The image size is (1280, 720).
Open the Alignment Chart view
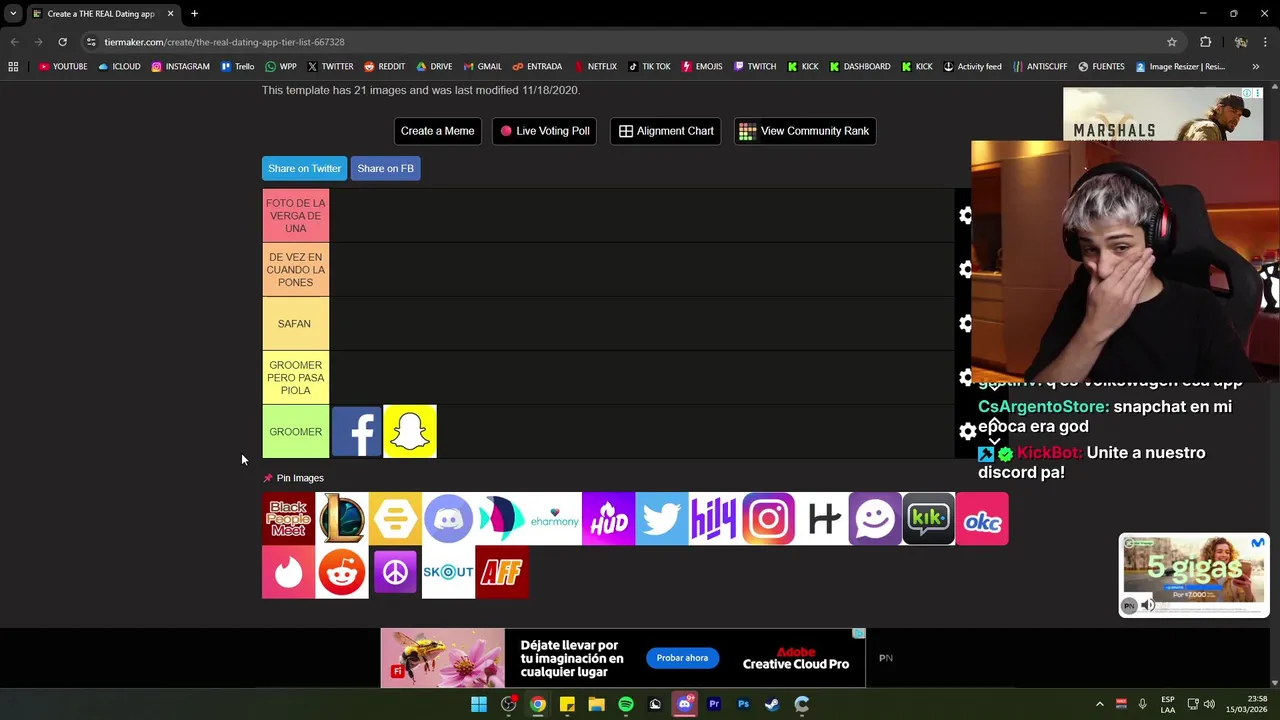[665, 131]
